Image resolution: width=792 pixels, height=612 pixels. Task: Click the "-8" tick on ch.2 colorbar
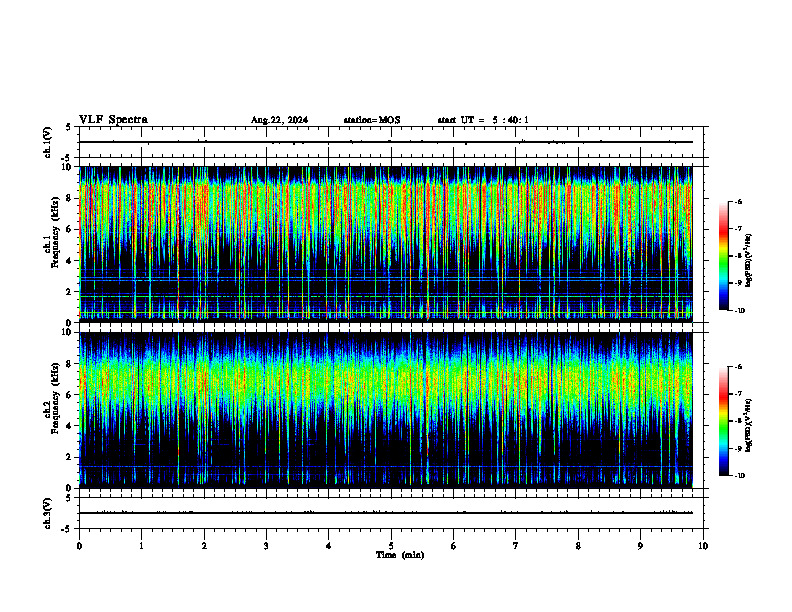(x=738, y=421)
